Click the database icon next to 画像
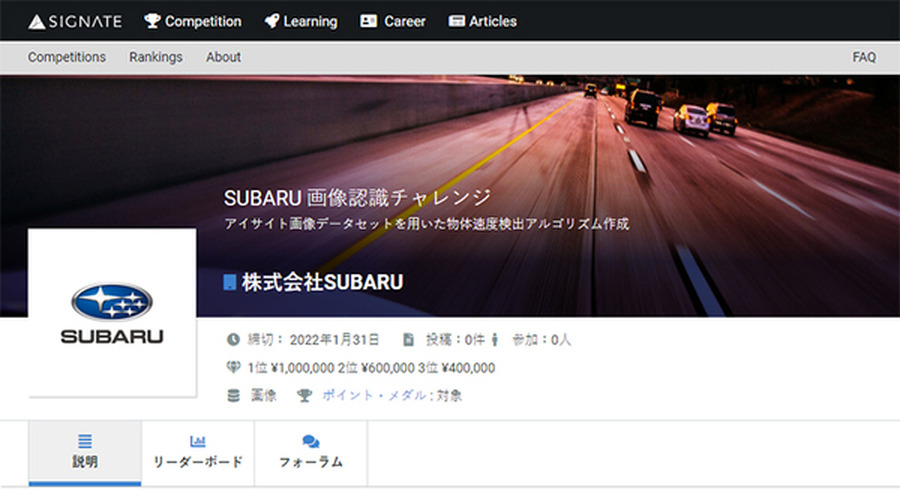 click(234, 396)
